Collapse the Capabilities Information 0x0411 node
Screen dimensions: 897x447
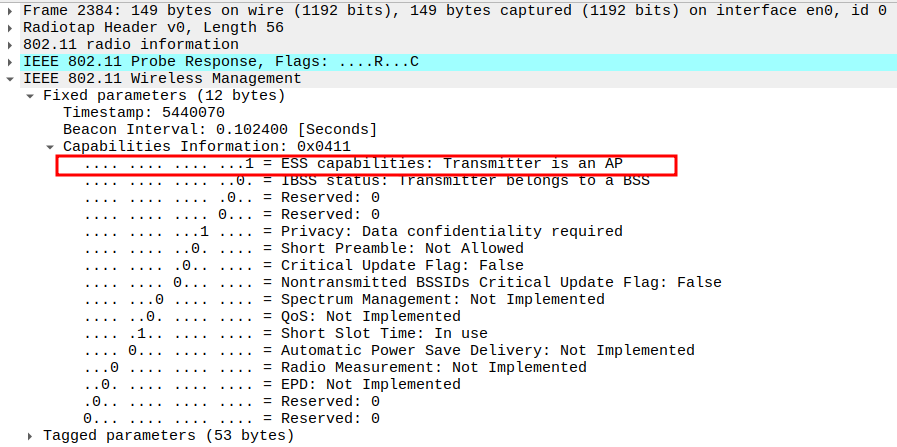51,147
